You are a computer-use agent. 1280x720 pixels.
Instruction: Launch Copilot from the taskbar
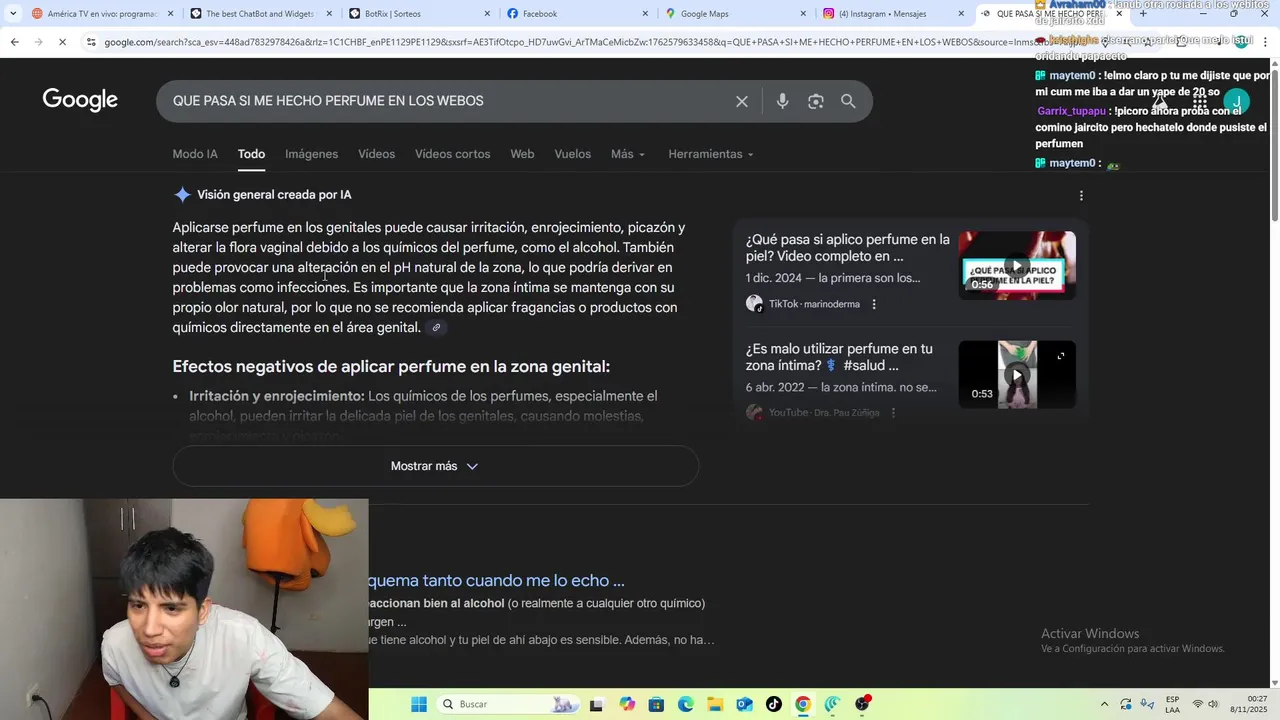pos(627,704)
